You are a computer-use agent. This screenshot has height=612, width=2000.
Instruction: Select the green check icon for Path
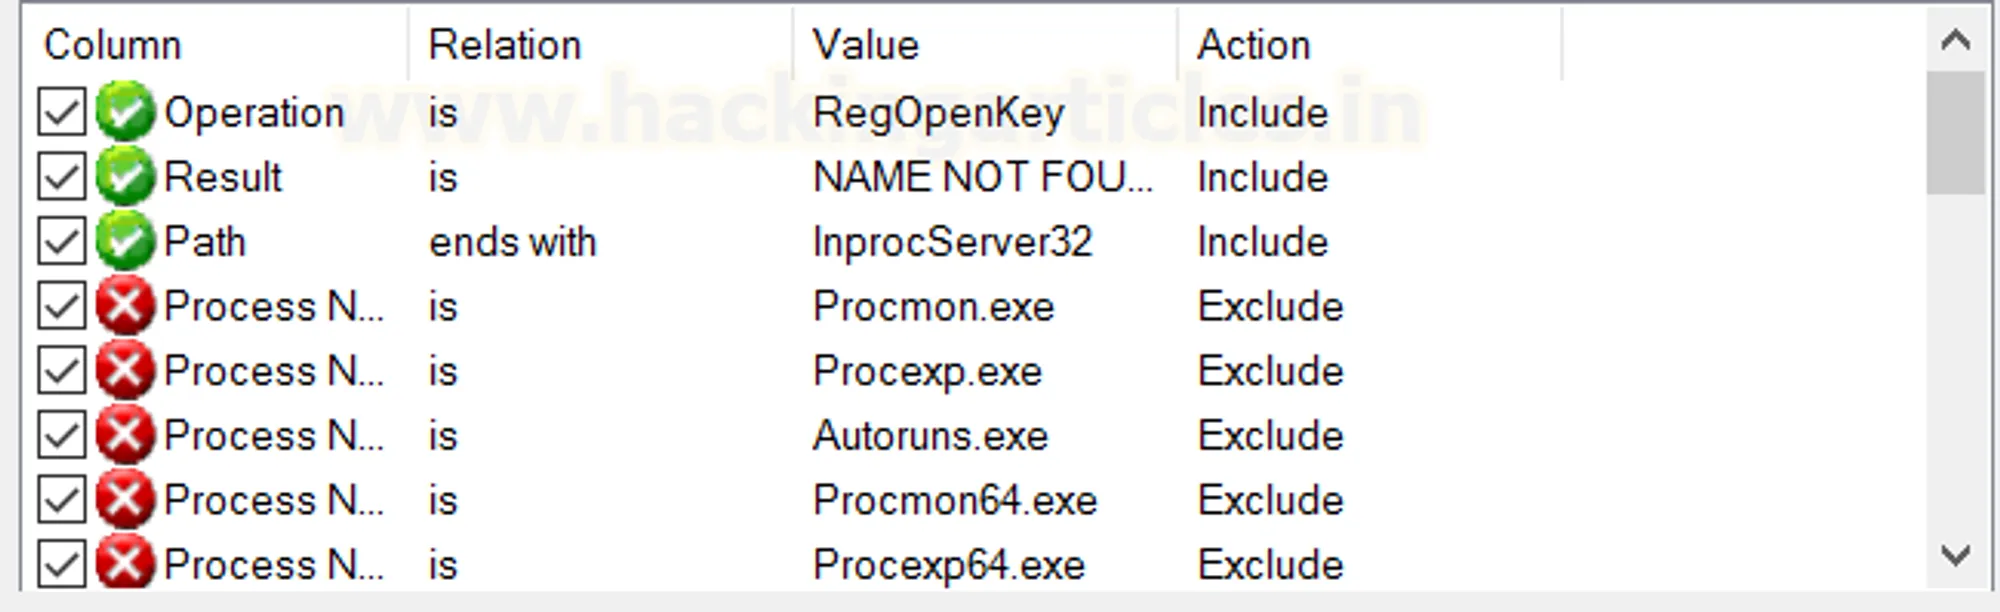click(125, 241)
